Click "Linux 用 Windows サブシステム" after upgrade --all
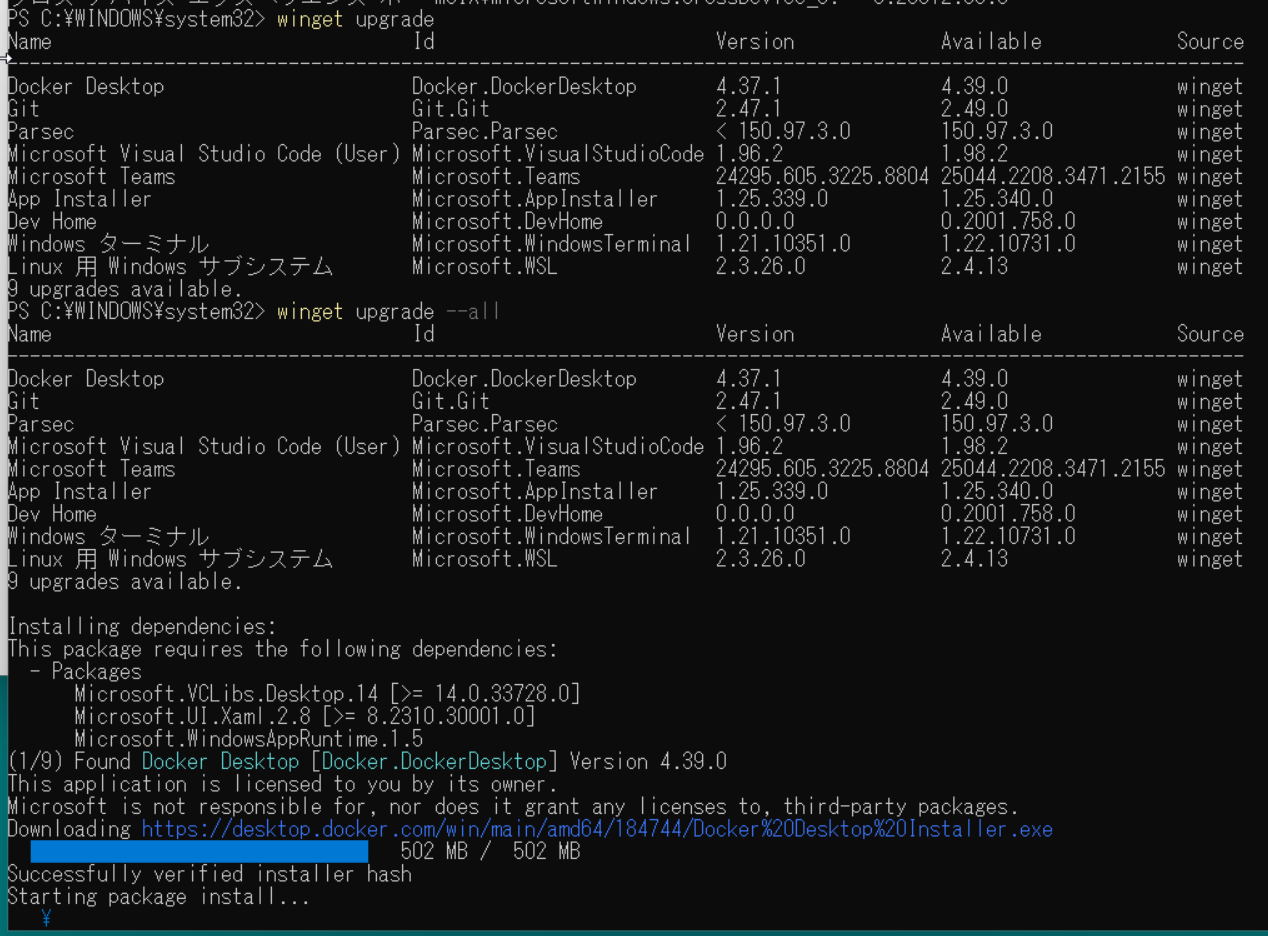This screenshot has width=1268, height=936. [x=170, y=559]
